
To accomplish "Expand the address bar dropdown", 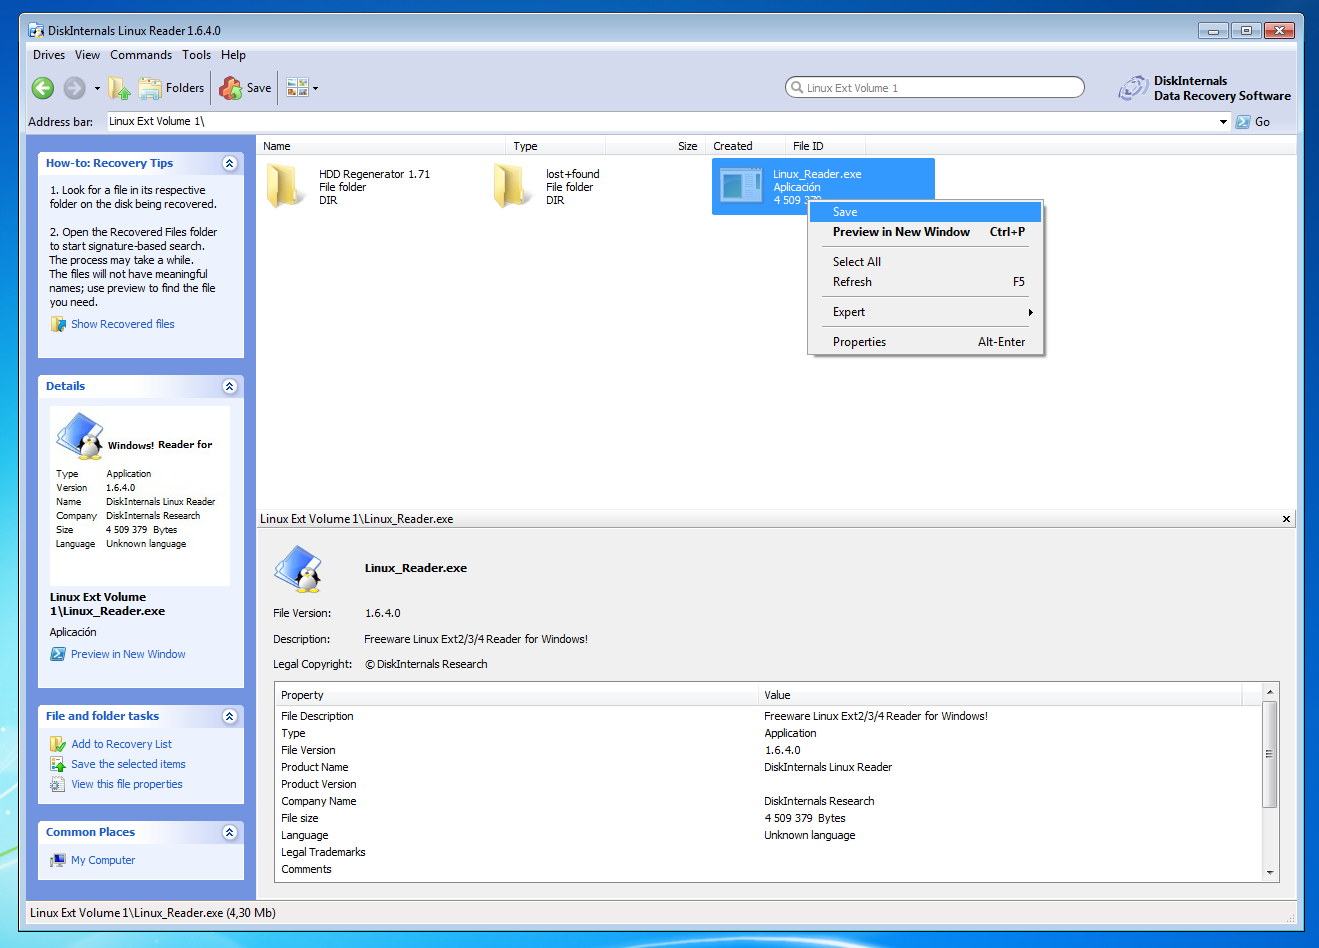I will [1223, 122].
